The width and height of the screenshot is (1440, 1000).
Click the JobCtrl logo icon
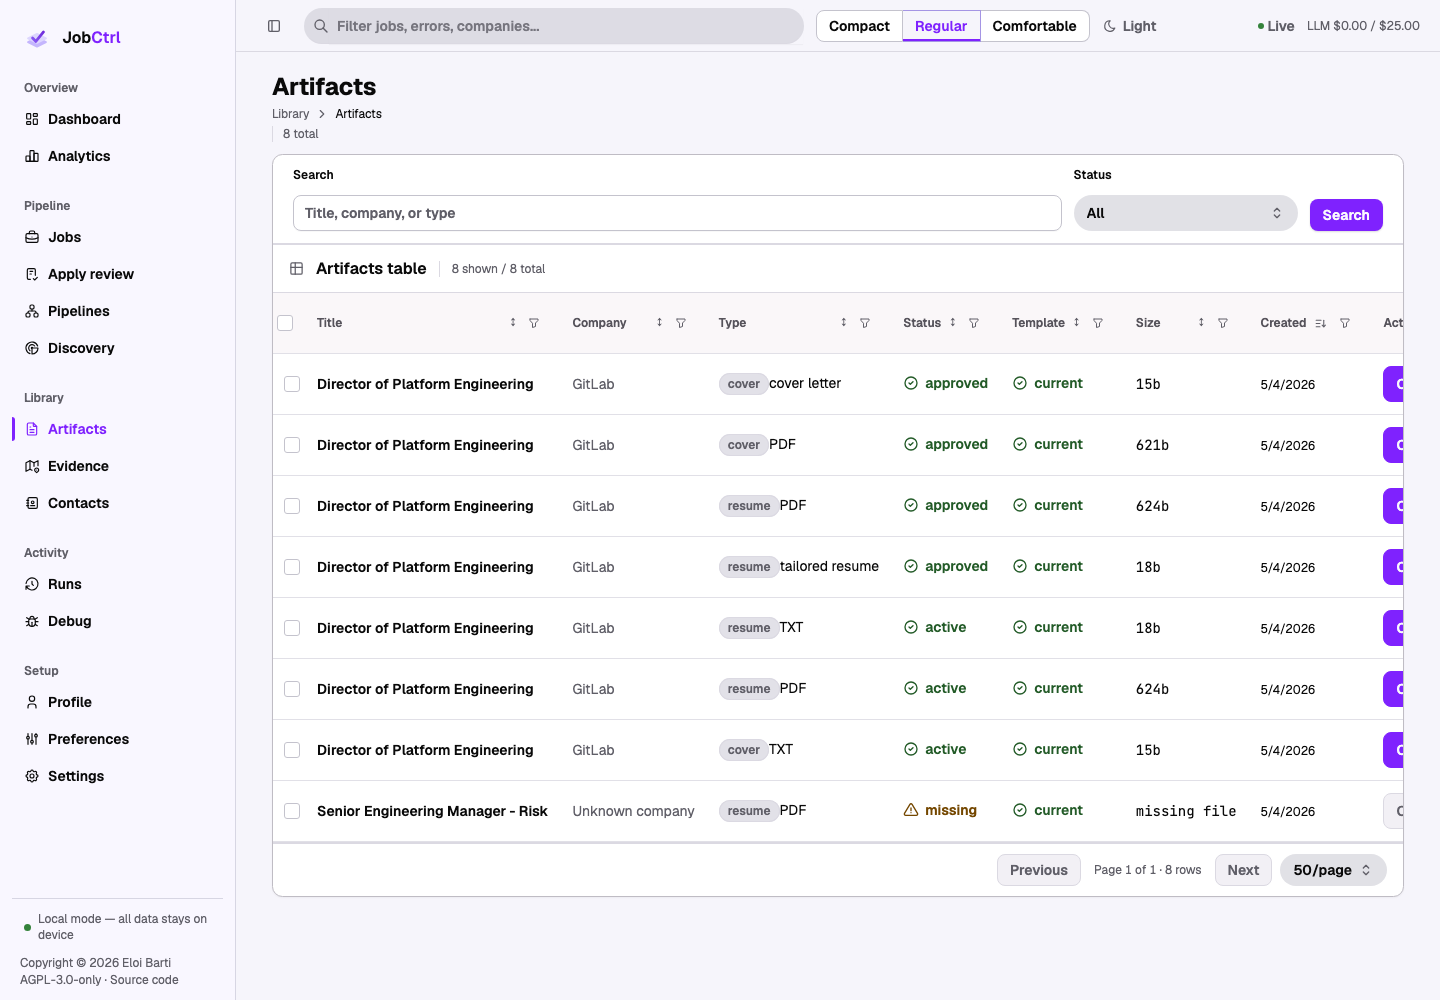coord(37,38)
